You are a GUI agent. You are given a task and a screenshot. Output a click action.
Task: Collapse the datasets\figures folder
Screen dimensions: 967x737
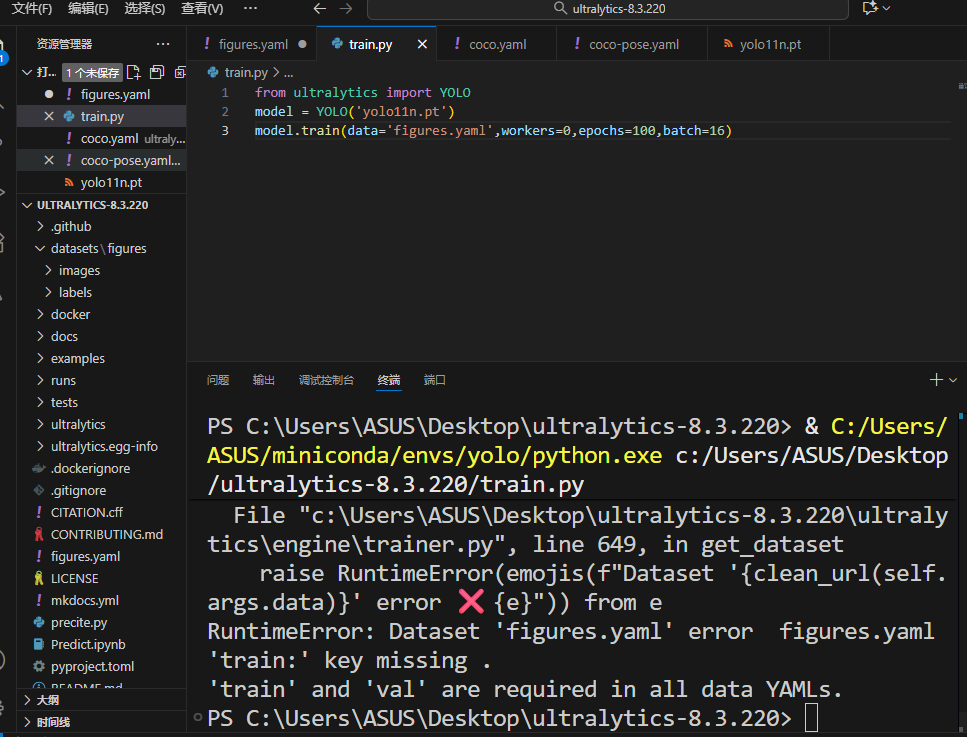click(x=99, y=249)
